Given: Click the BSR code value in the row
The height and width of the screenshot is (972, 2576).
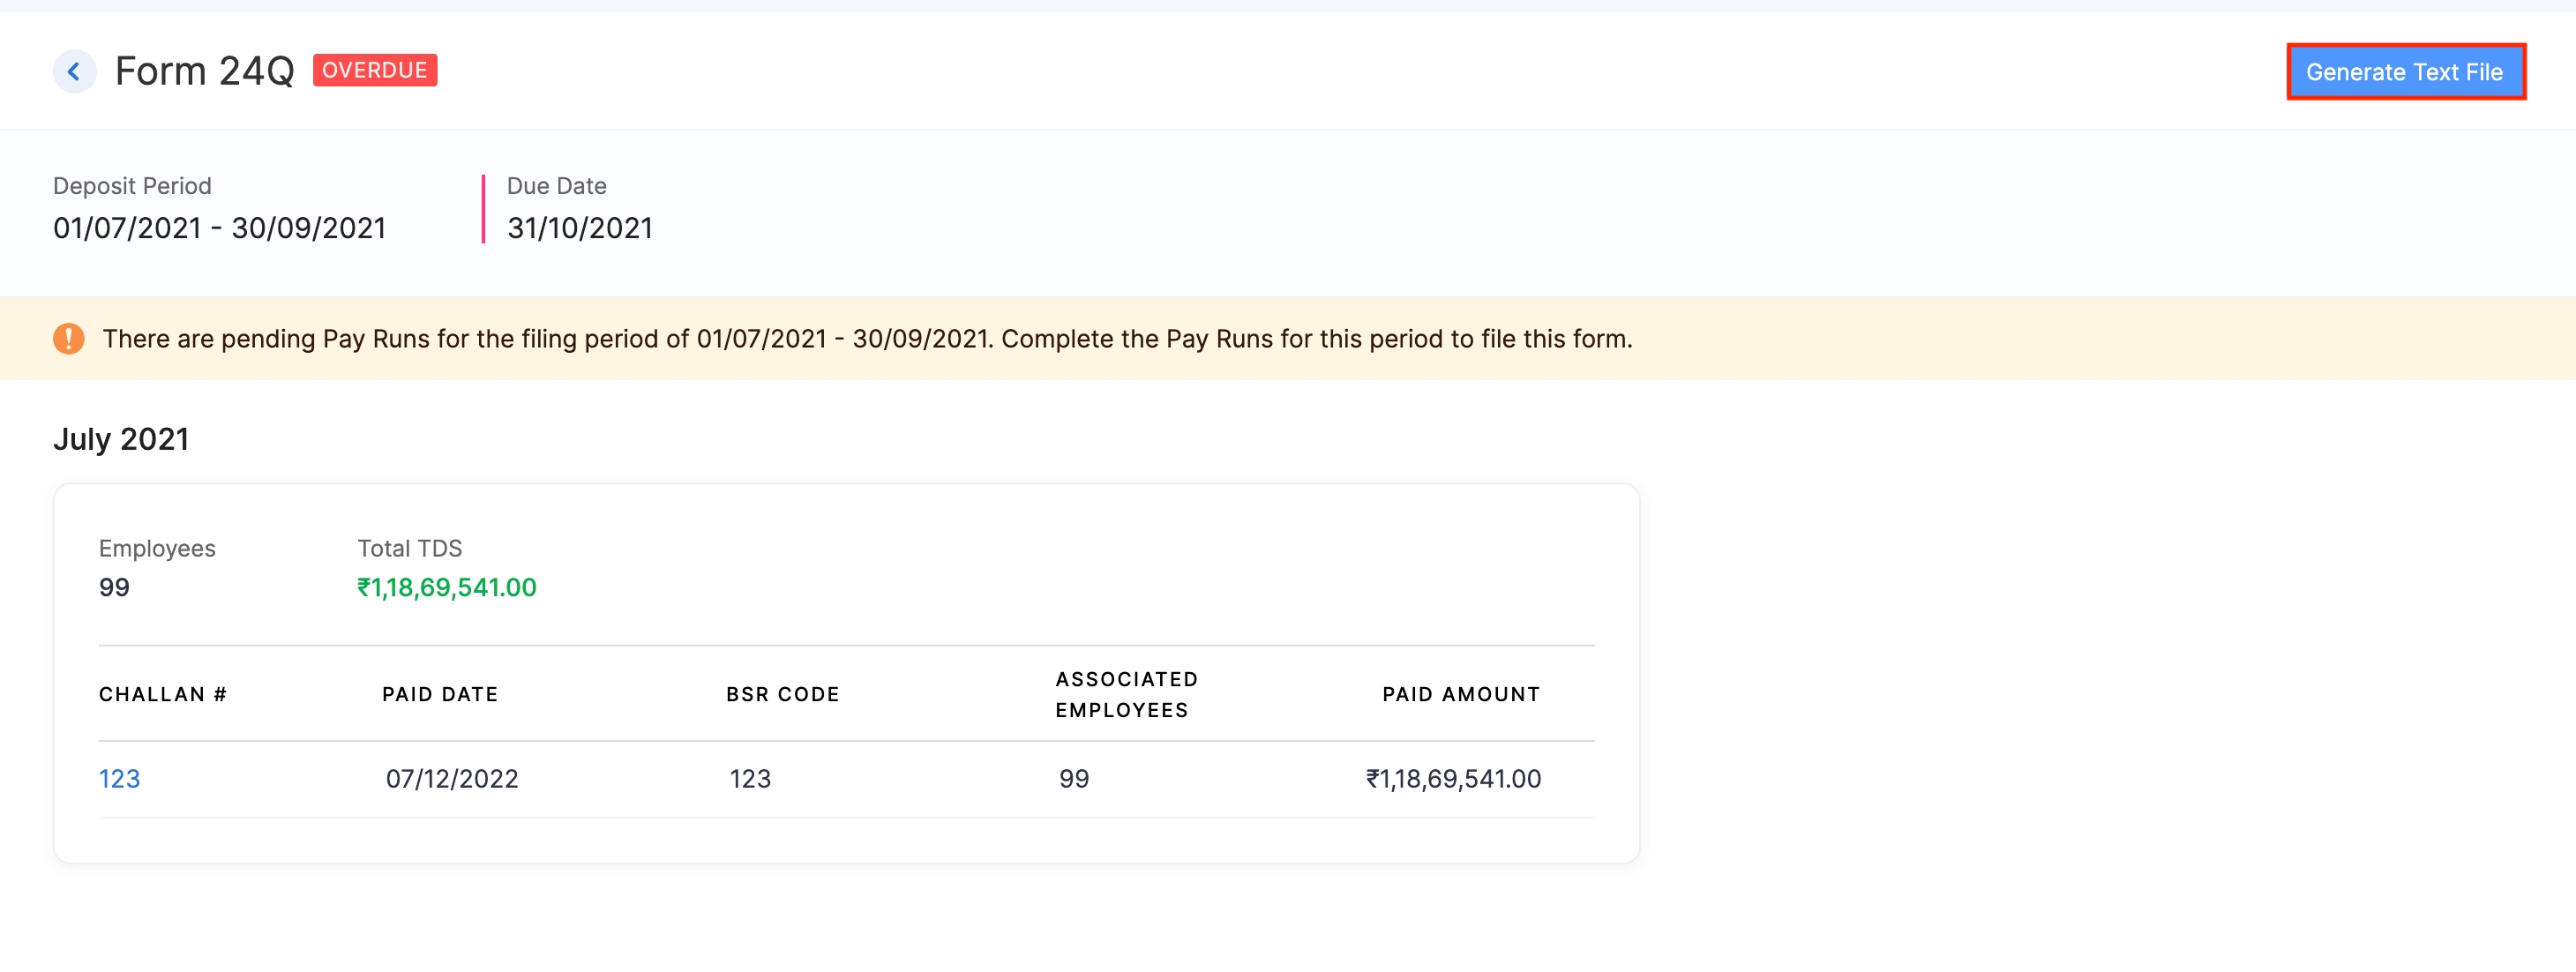Looking at the screenshot, I should point(750,779).
